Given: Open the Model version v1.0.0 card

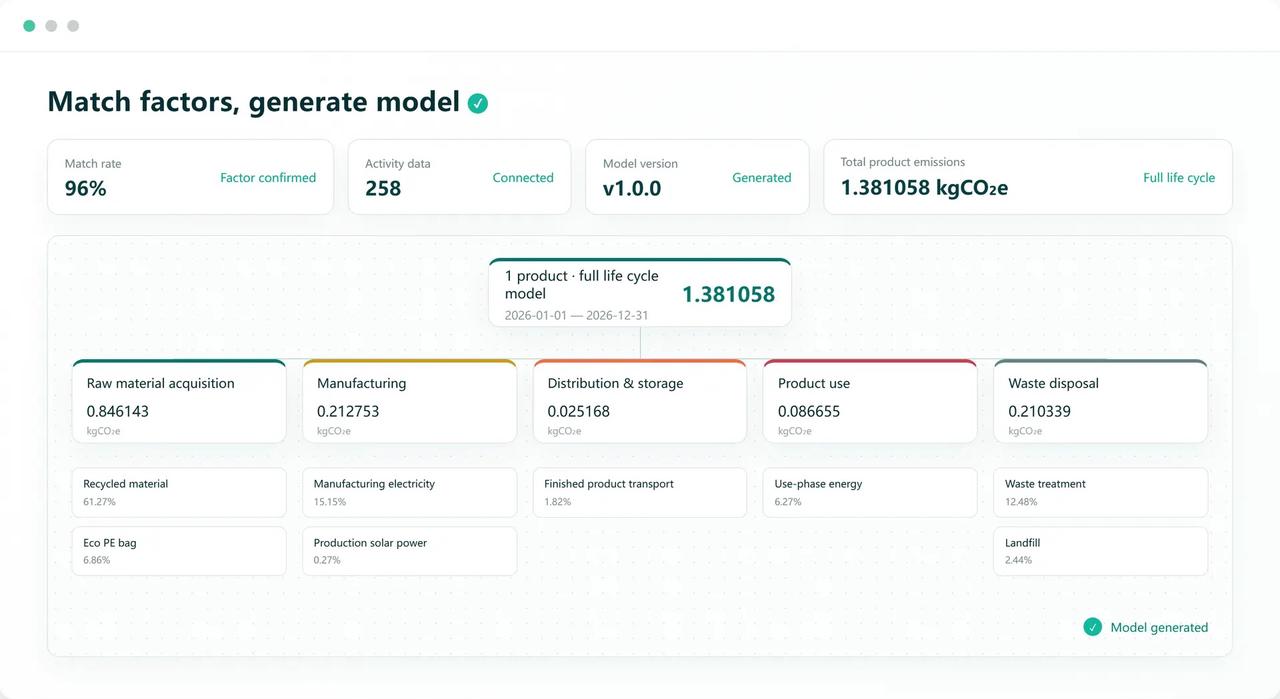Looking at the screenshot, I should pos(697,177).
